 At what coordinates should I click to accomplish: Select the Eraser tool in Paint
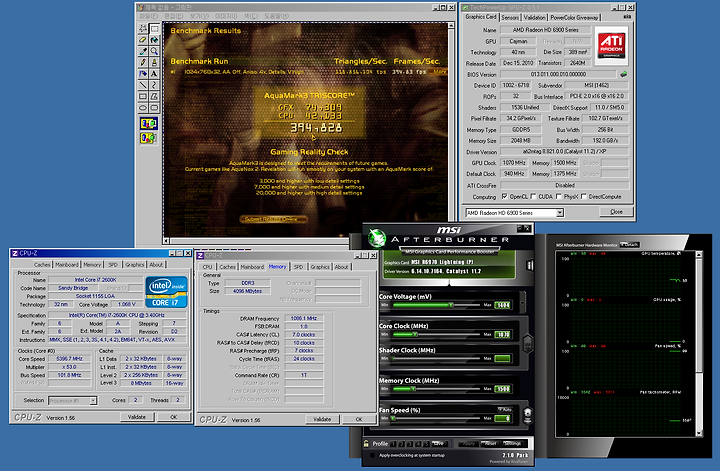(x=143, y=40)
